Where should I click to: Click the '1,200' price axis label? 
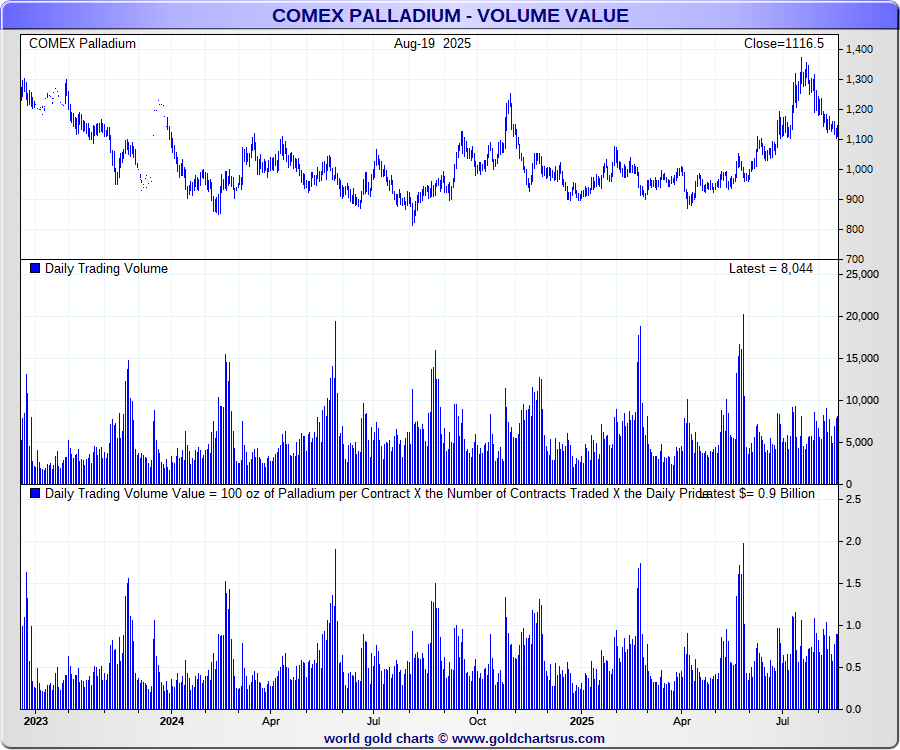pos(859,109)
